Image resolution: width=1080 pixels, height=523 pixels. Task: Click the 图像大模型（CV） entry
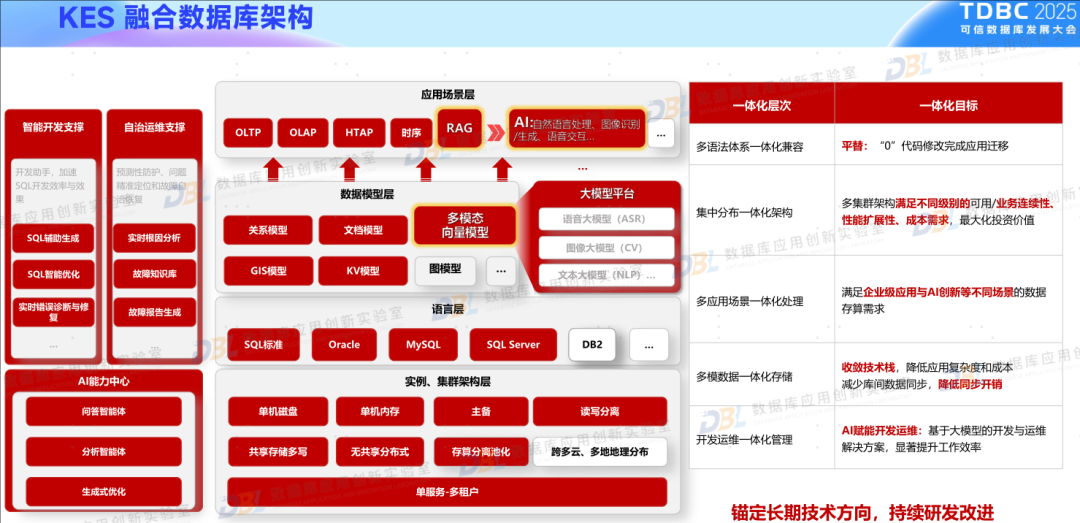point(606,247)
